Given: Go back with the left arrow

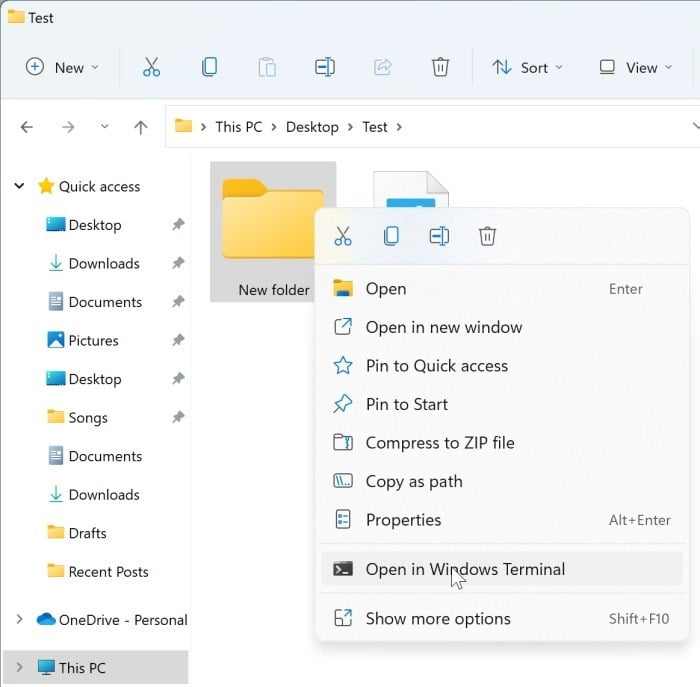Looking at the screenshot, I should point(27,127).
